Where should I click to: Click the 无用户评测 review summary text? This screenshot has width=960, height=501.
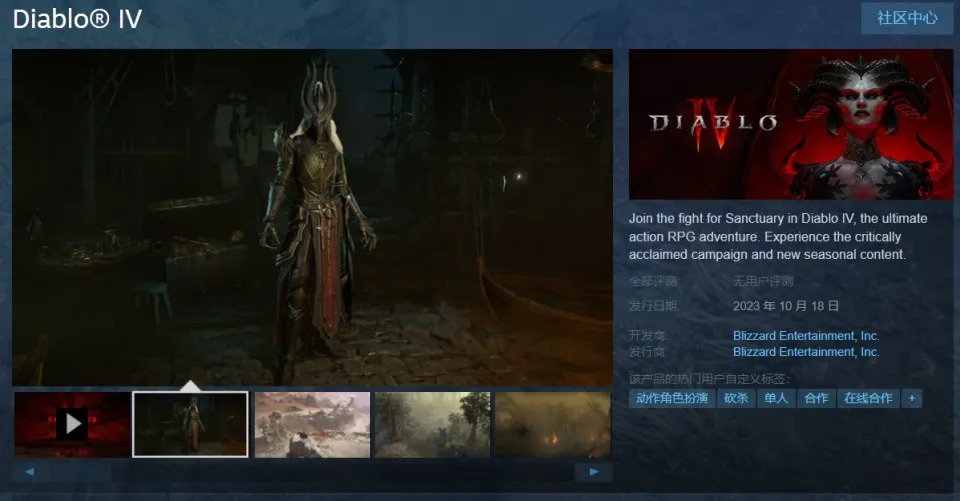[763, 281]
